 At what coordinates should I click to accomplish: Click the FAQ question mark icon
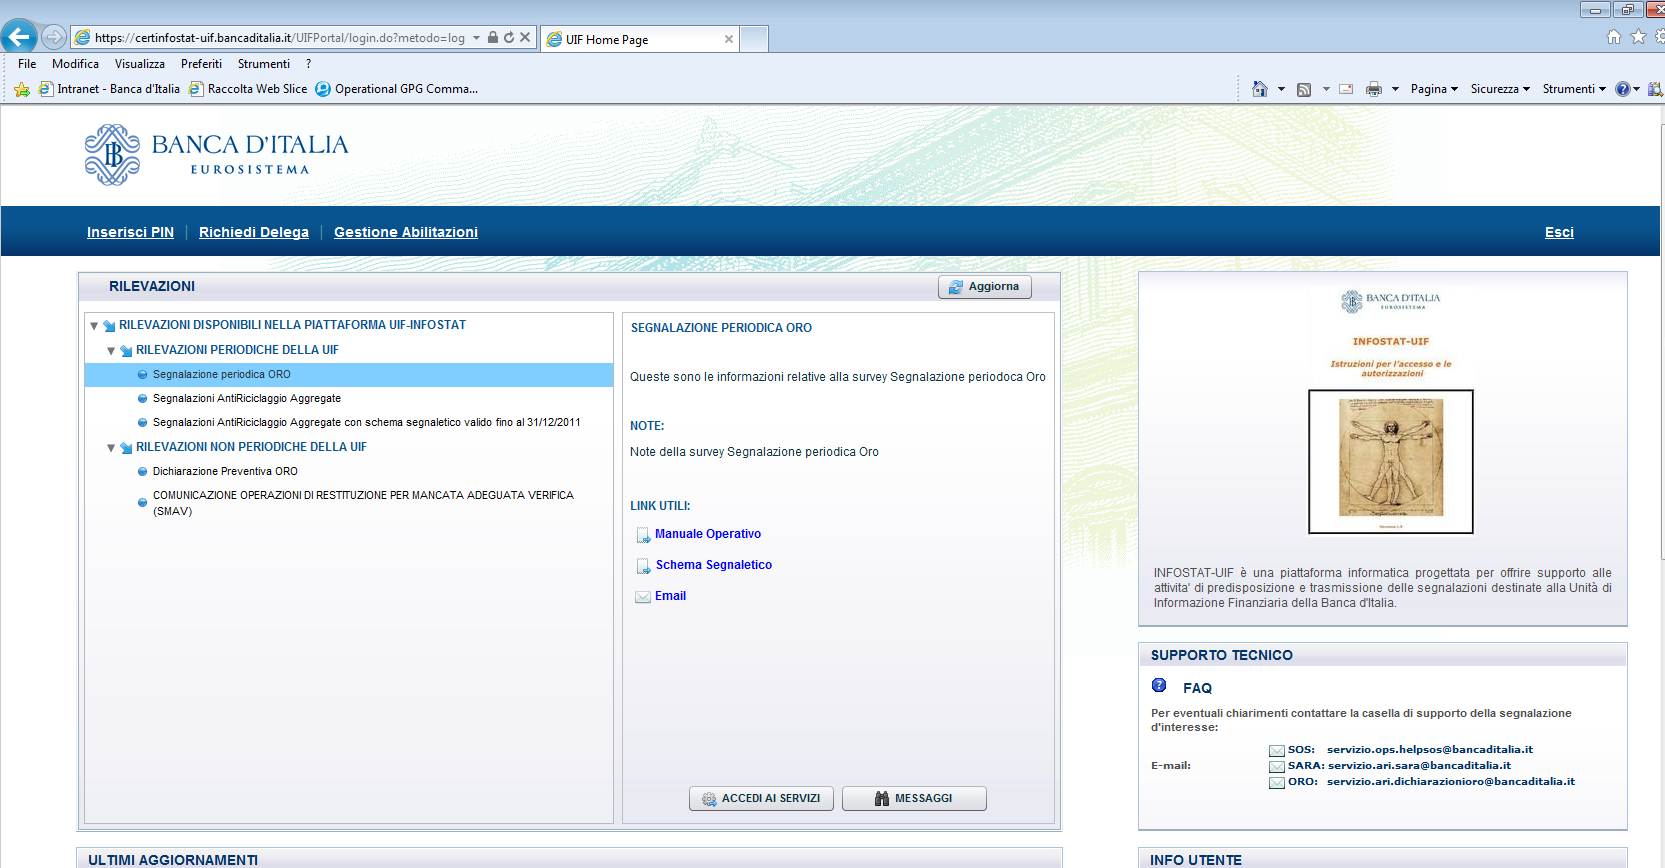click(x=1159, y=685)
